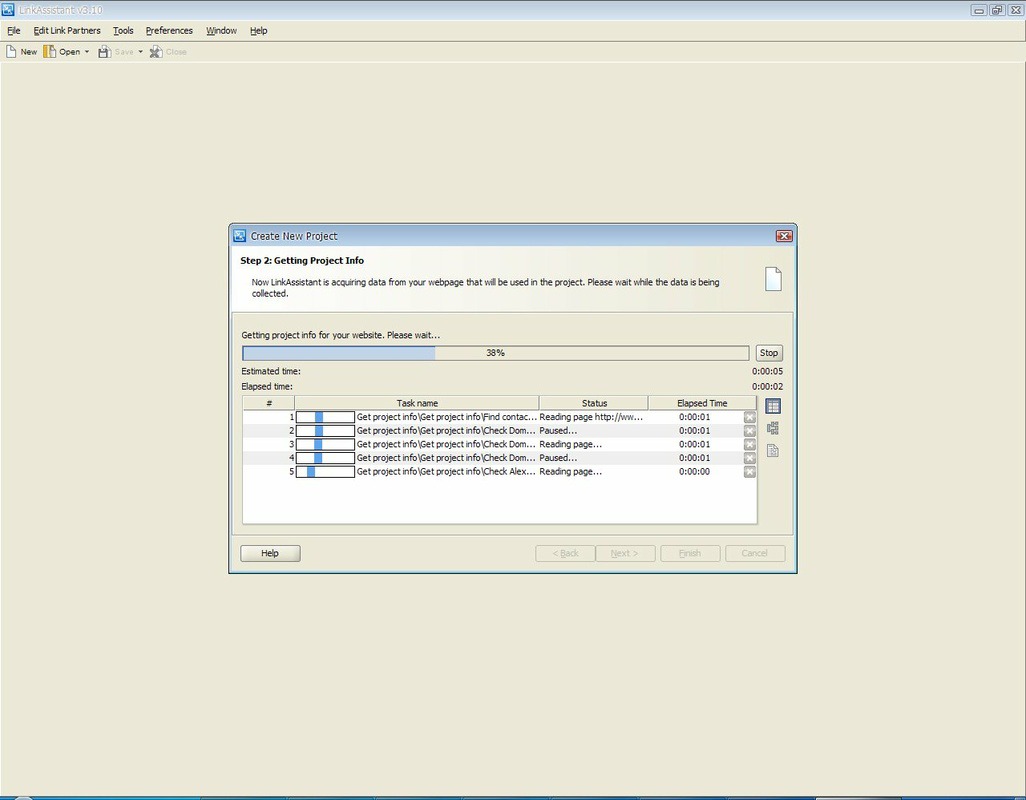Expand the Save dropdown arrow

[140, 52]
